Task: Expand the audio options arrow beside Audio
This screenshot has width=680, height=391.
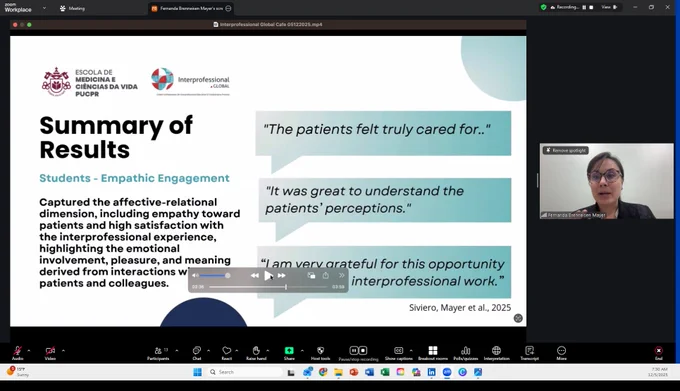Action: click(29, 350)
